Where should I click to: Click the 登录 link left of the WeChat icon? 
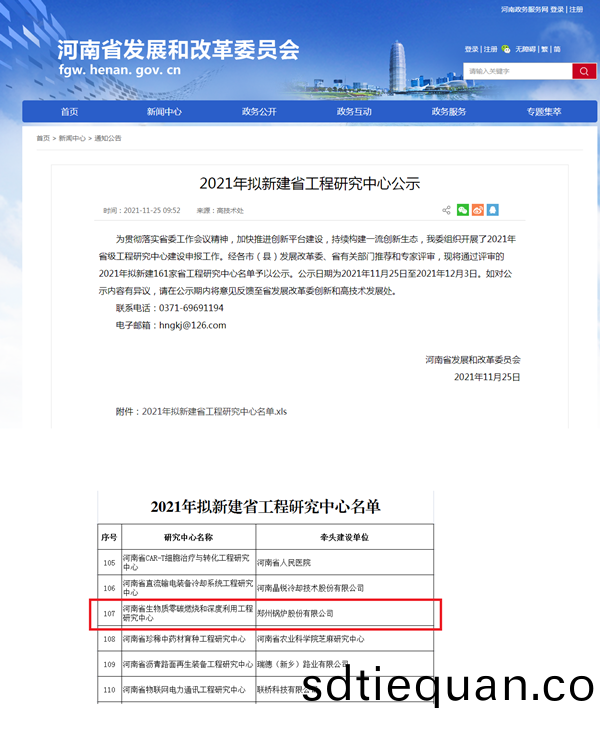pos(472,49)
